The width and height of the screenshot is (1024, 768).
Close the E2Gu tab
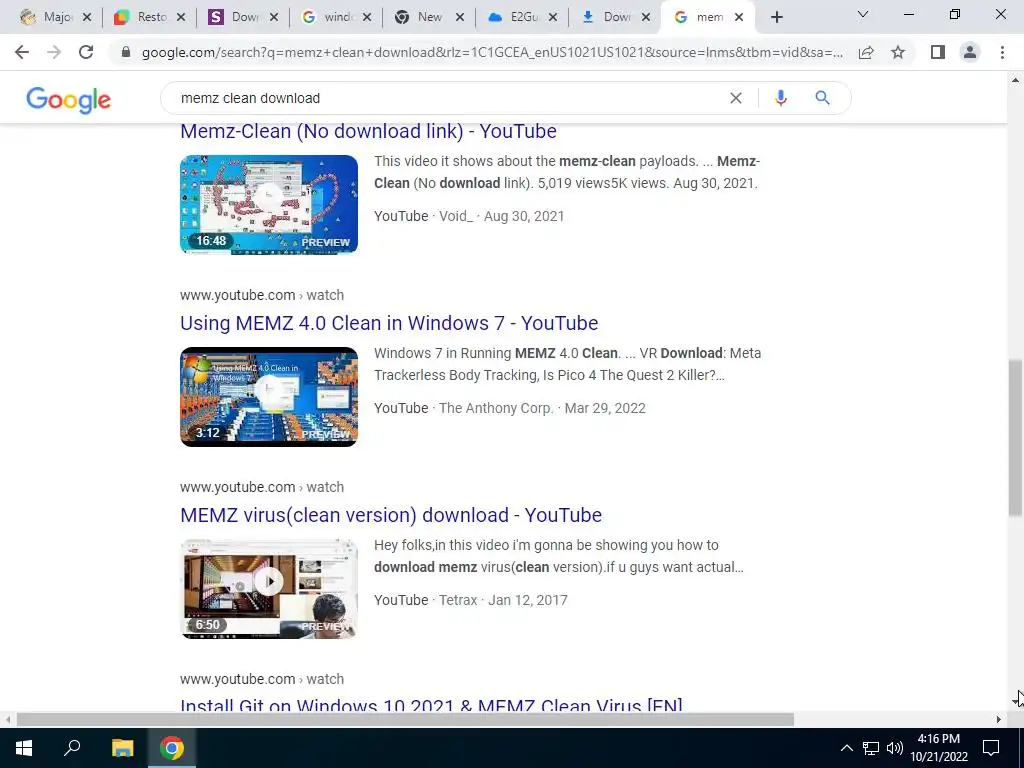[x=553, y=18]
